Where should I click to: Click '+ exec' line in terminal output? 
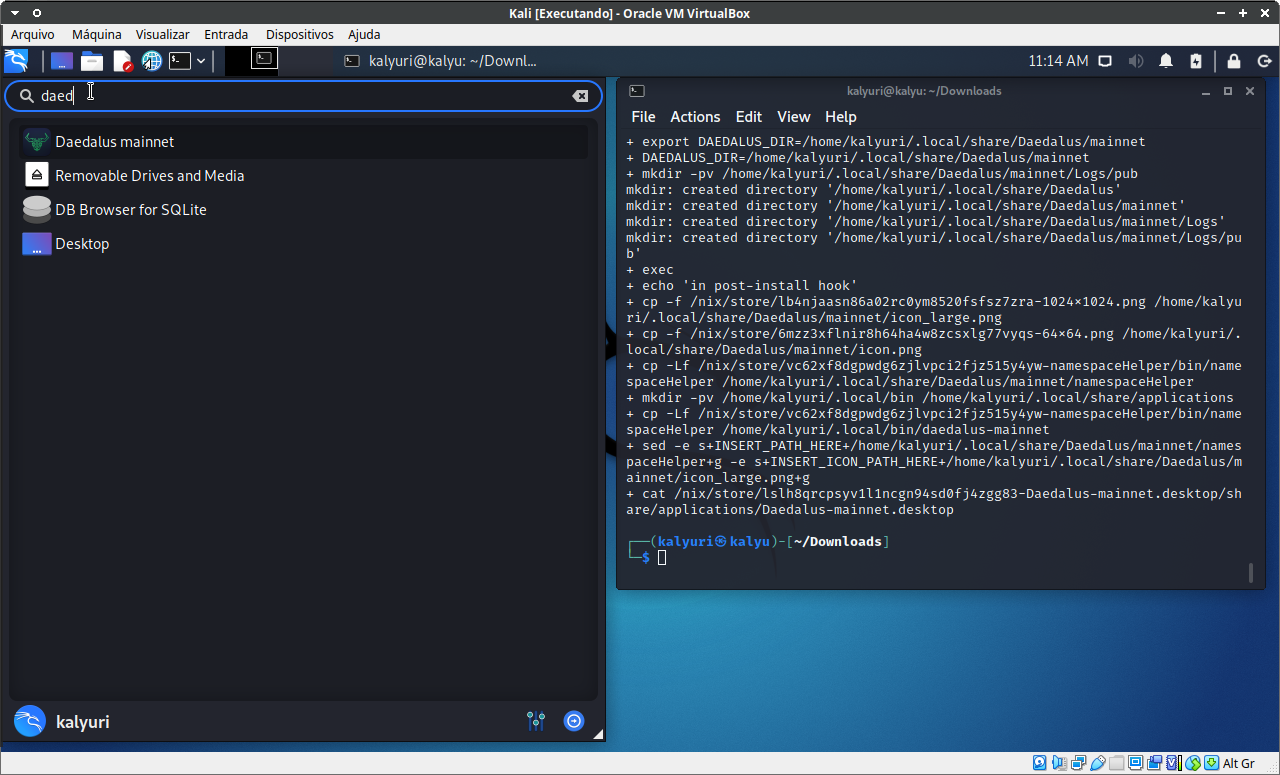tap(650, 270)
